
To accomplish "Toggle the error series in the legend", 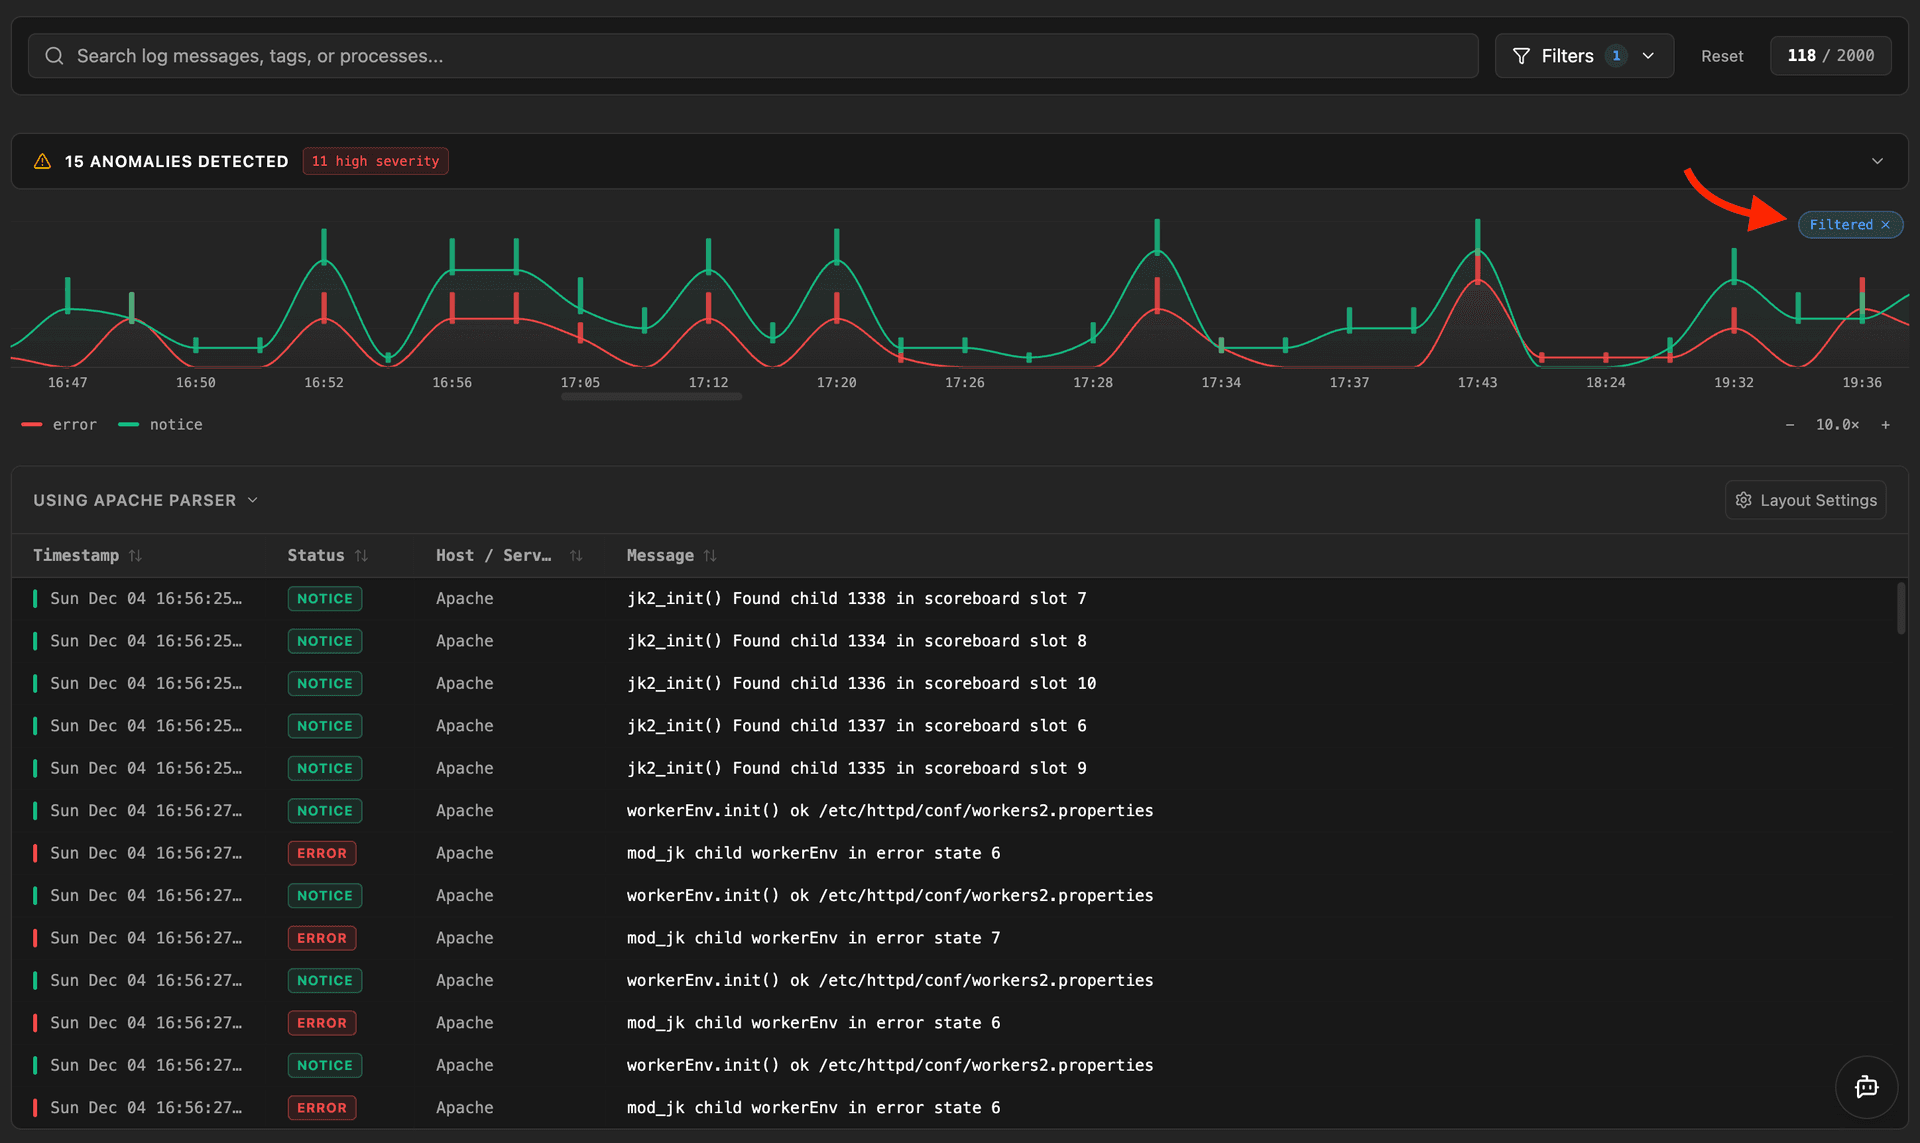I will (59, 425).
